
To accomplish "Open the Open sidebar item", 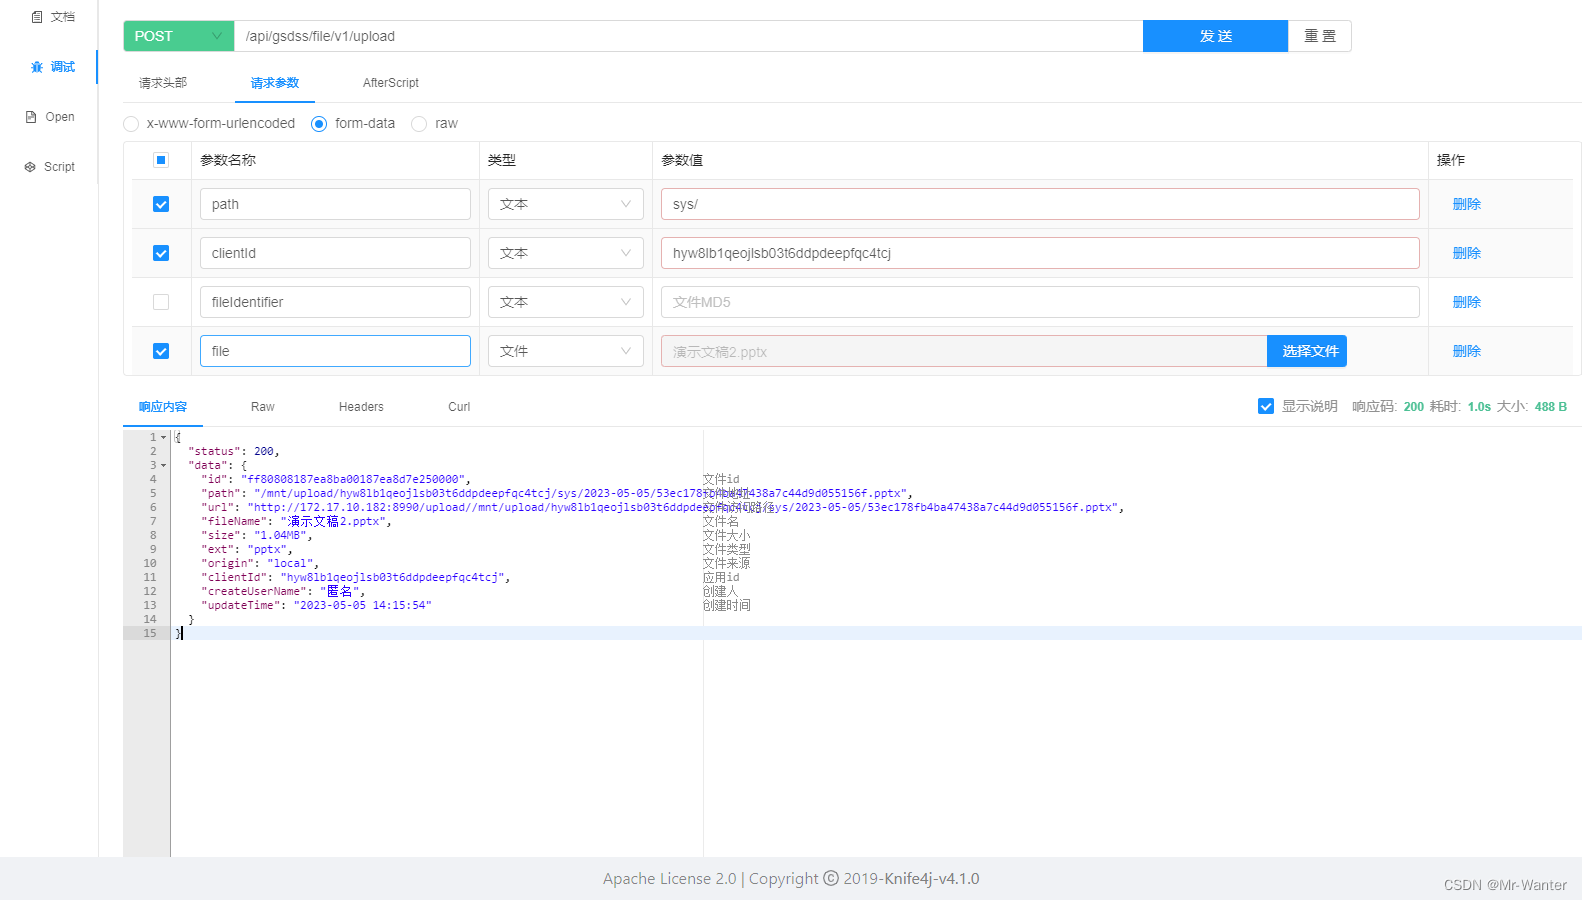I will click(50, 117).
